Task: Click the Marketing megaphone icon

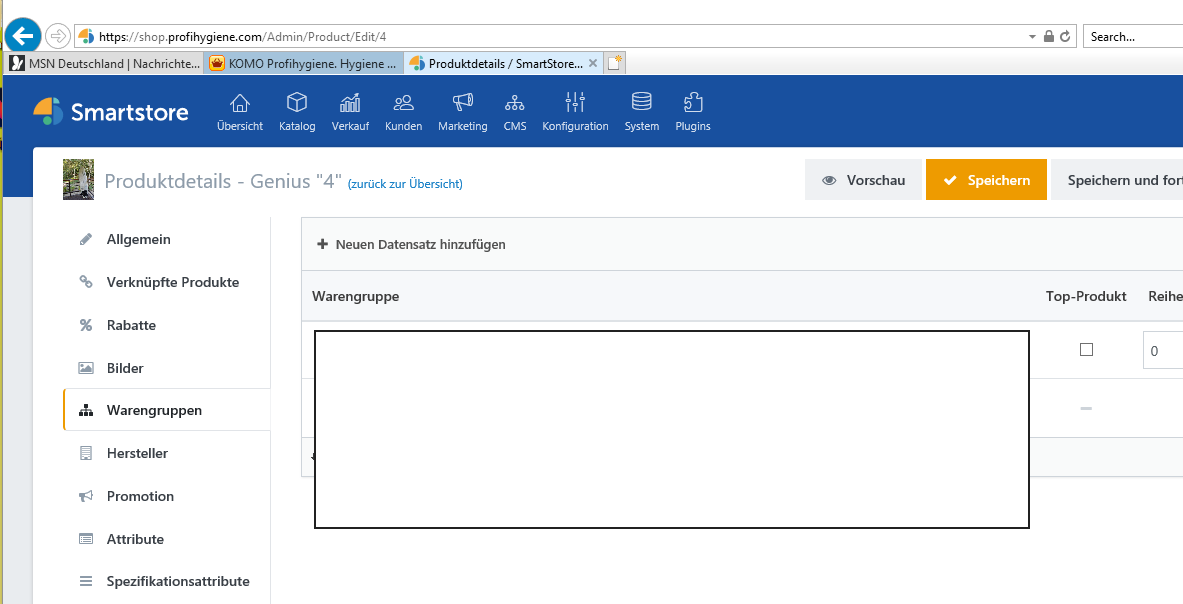Action: pos(462,103)
